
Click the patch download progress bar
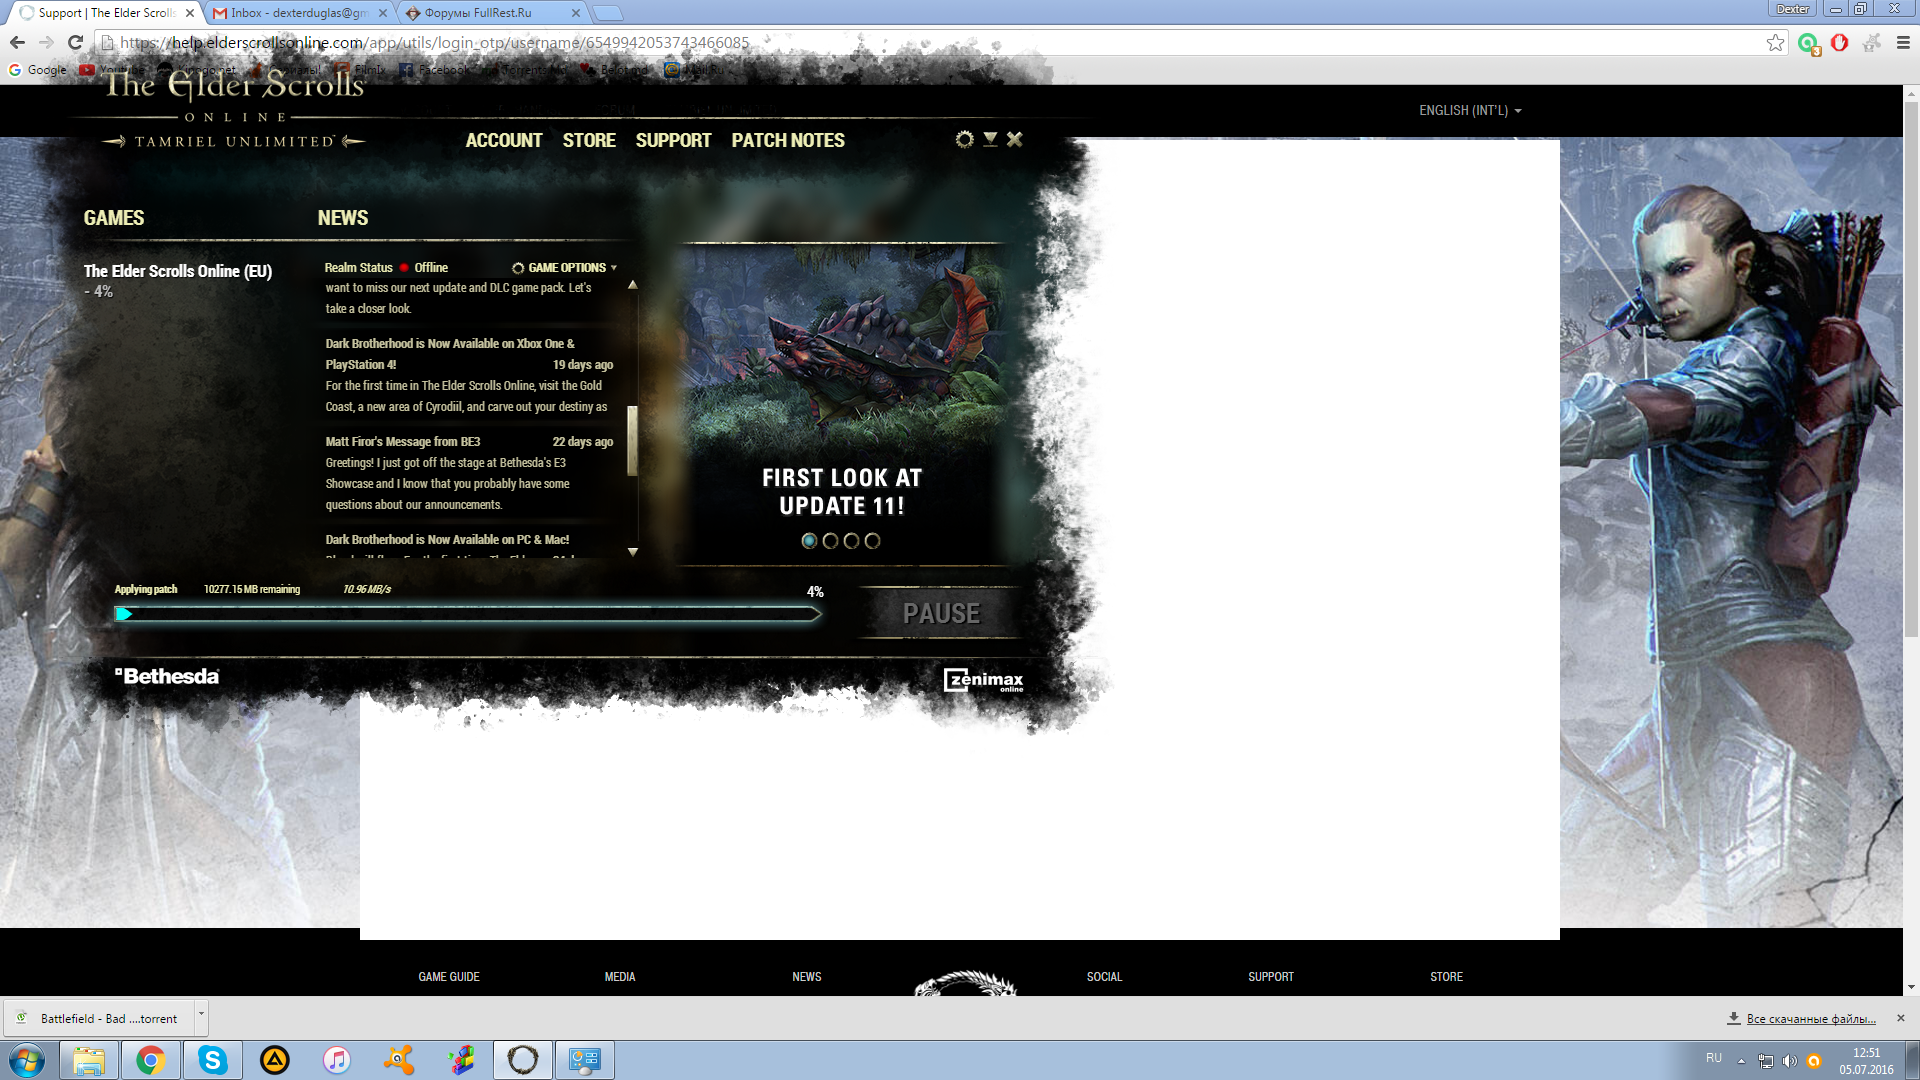(x=468, y=614)
